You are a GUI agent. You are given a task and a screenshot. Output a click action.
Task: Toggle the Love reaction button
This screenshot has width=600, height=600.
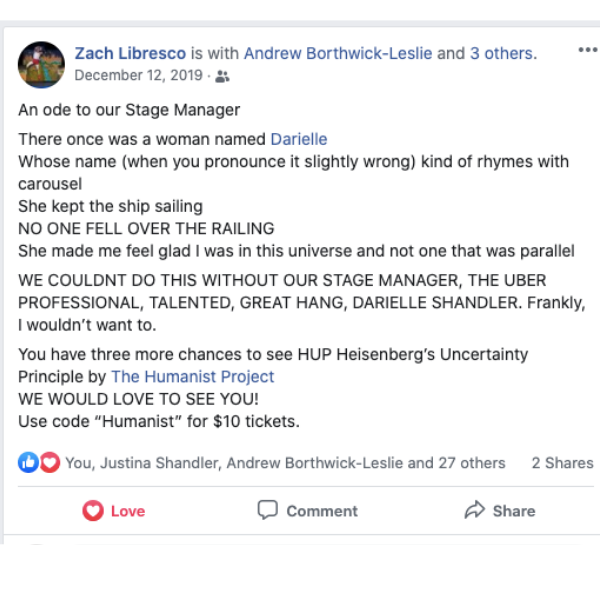coord(114,511)
